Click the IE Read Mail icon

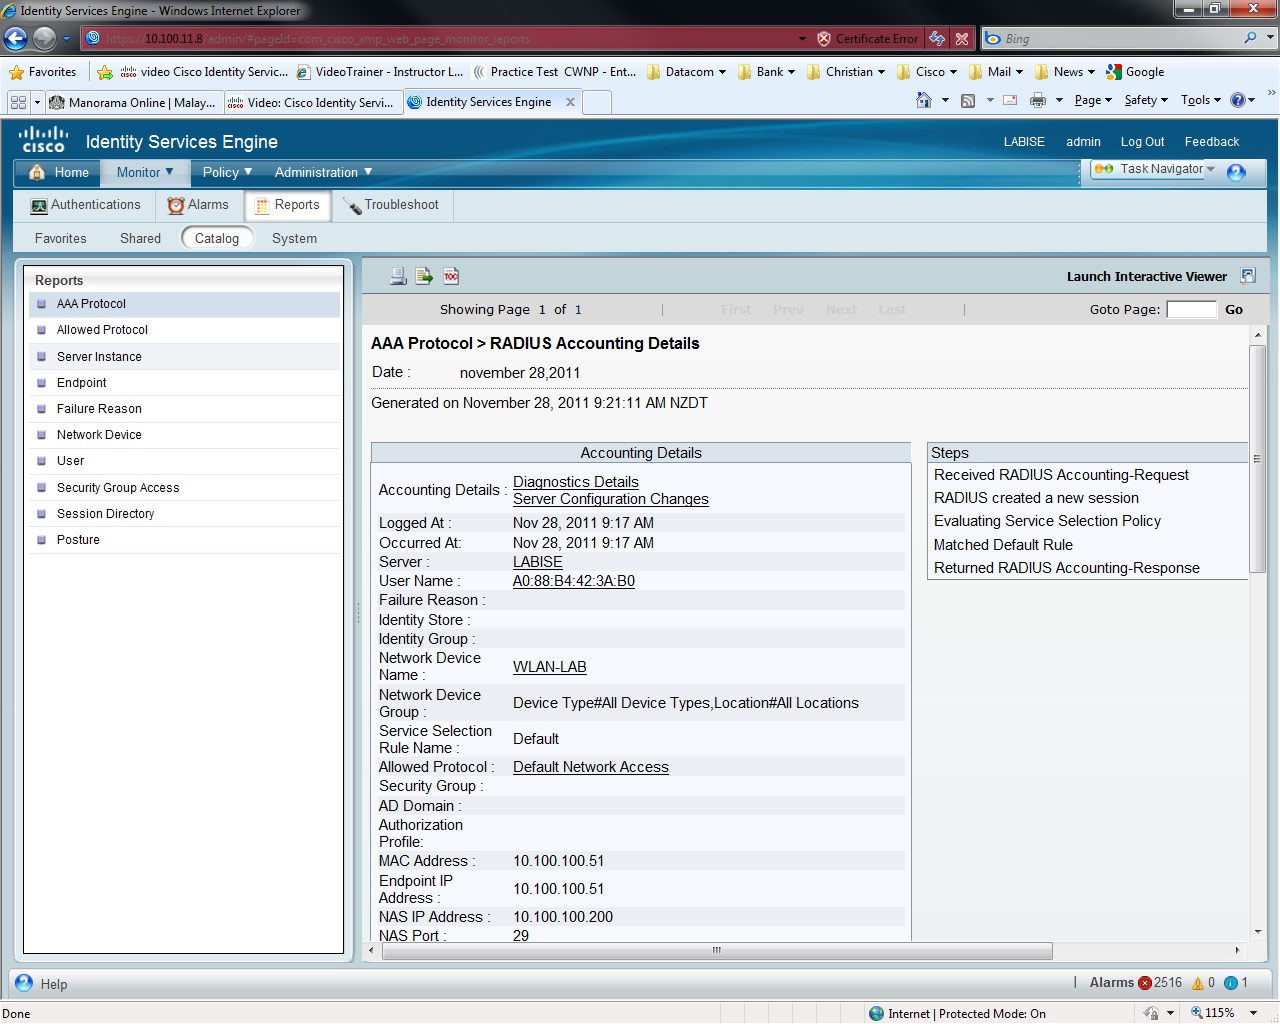click(x=1010, y=100)
